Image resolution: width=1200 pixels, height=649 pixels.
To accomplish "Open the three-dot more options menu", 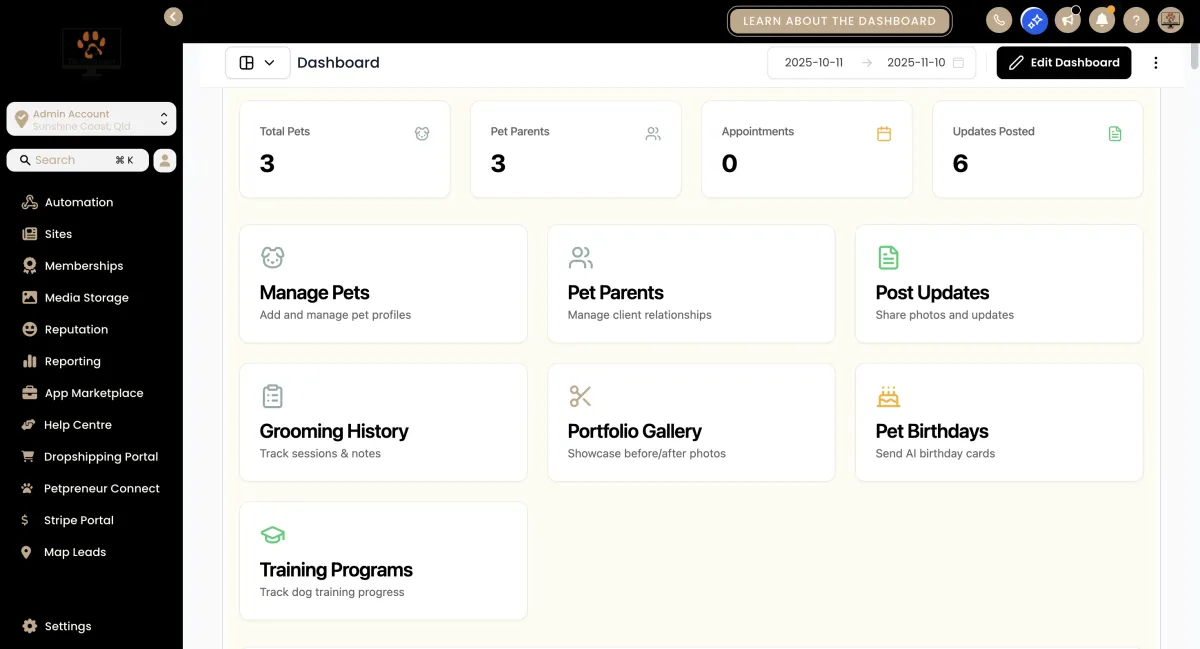I will coord(1156,63).
